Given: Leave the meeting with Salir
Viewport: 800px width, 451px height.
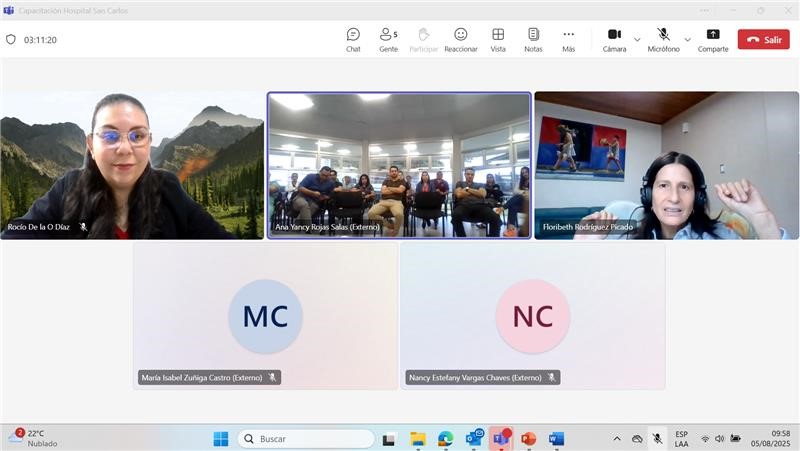Looking at the screenshot, I should tap(763, 39).
